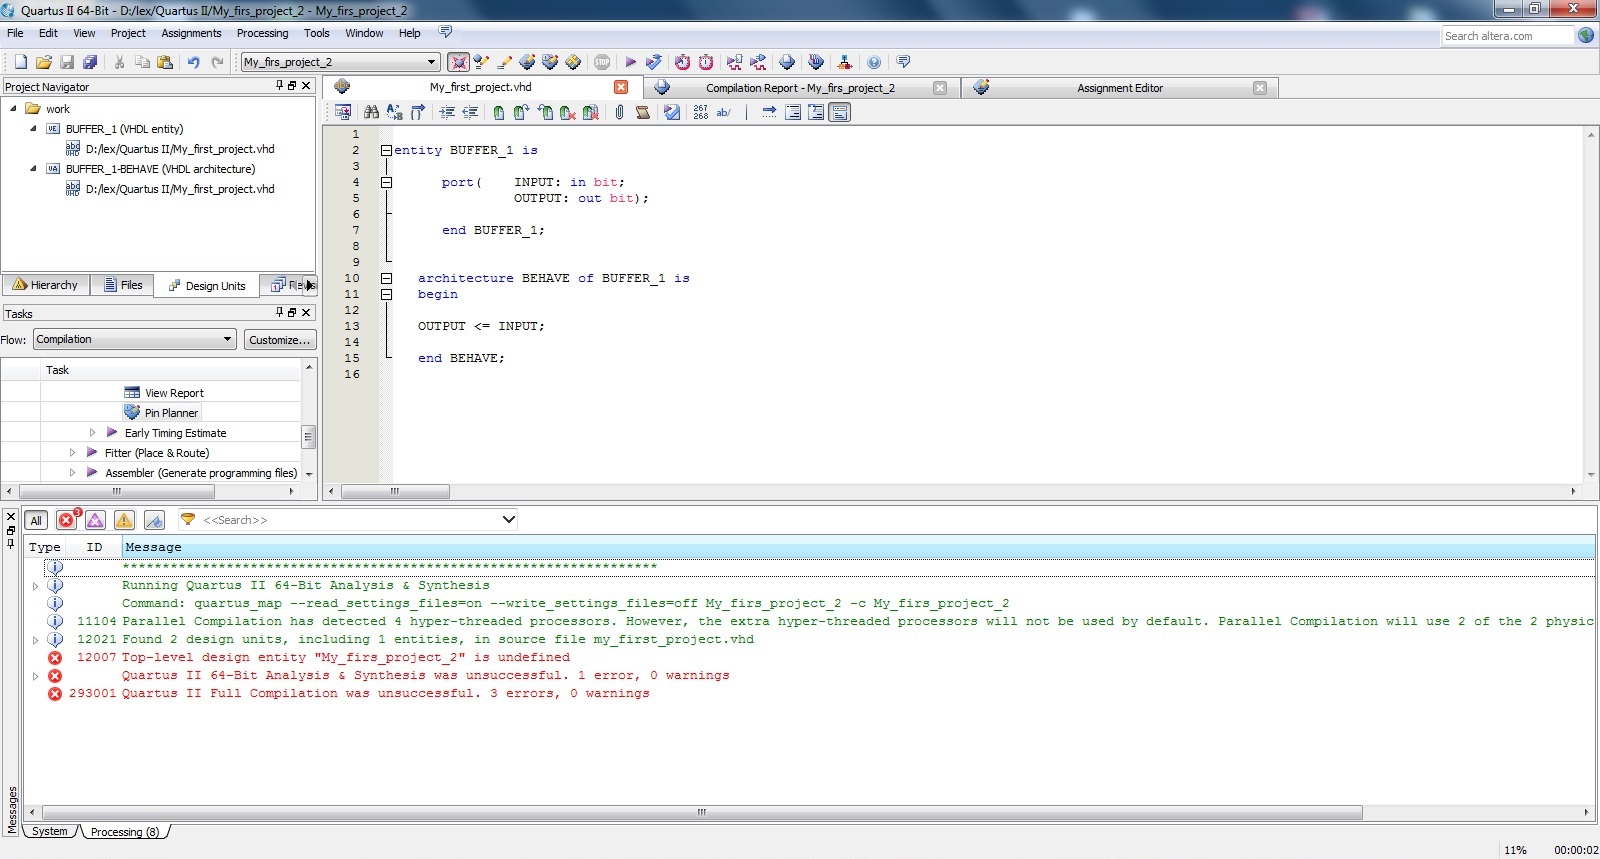Undo the last edit
The height and width of the screenshot is (859, 1600).
pyautogui.click(x=194, y=62)
